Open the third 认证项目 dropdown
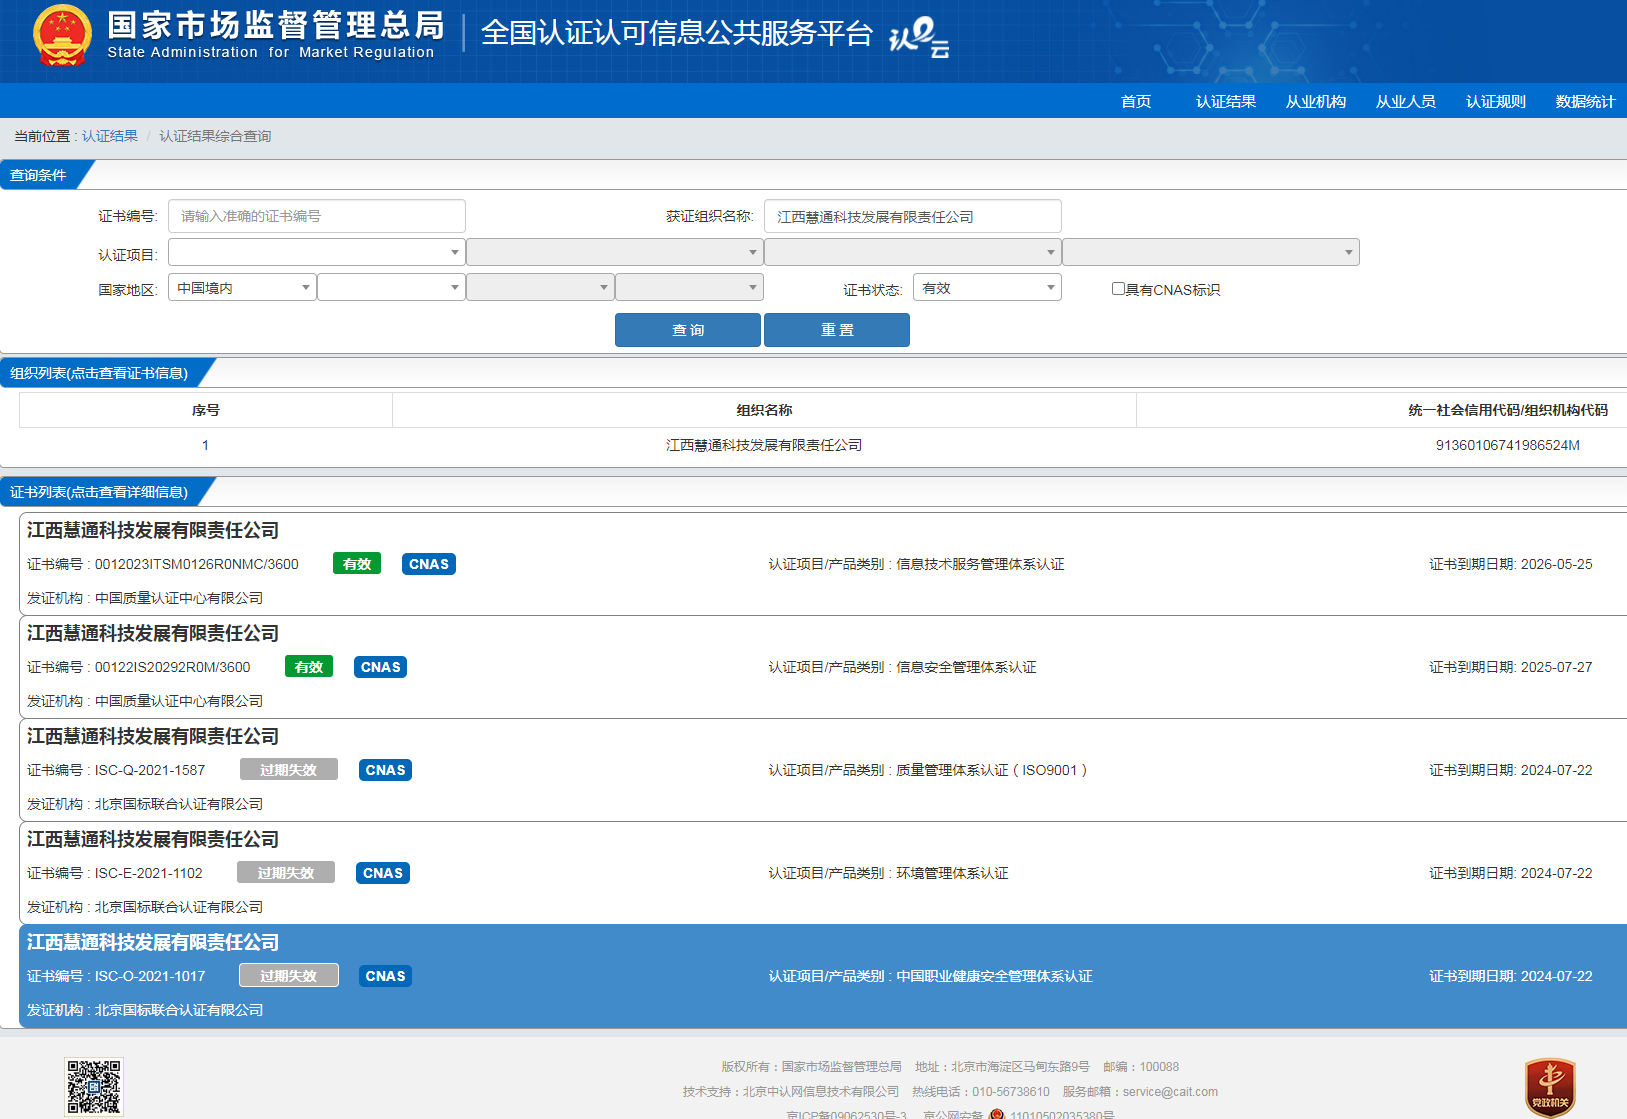1627x1119 pixels. [912, 252]
